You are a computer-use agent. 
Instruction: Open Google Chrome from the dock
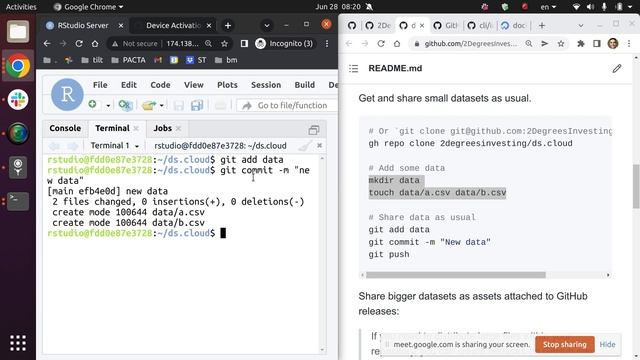pos(18,66)
